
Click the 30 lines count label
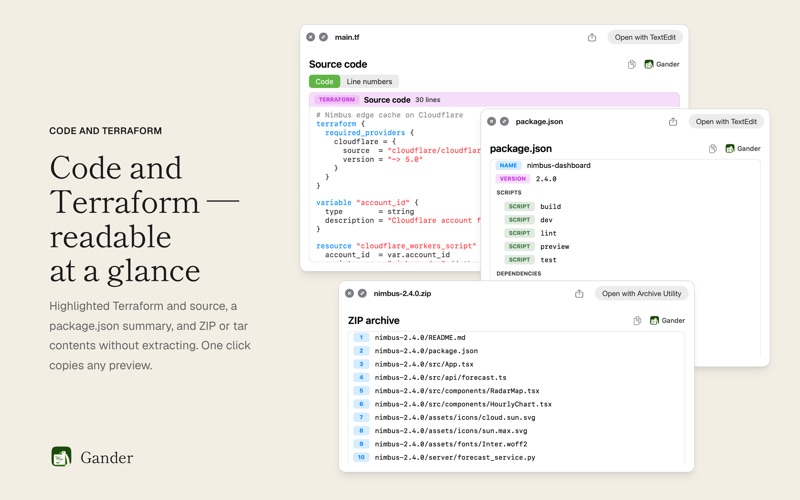[x=428, y=99]
